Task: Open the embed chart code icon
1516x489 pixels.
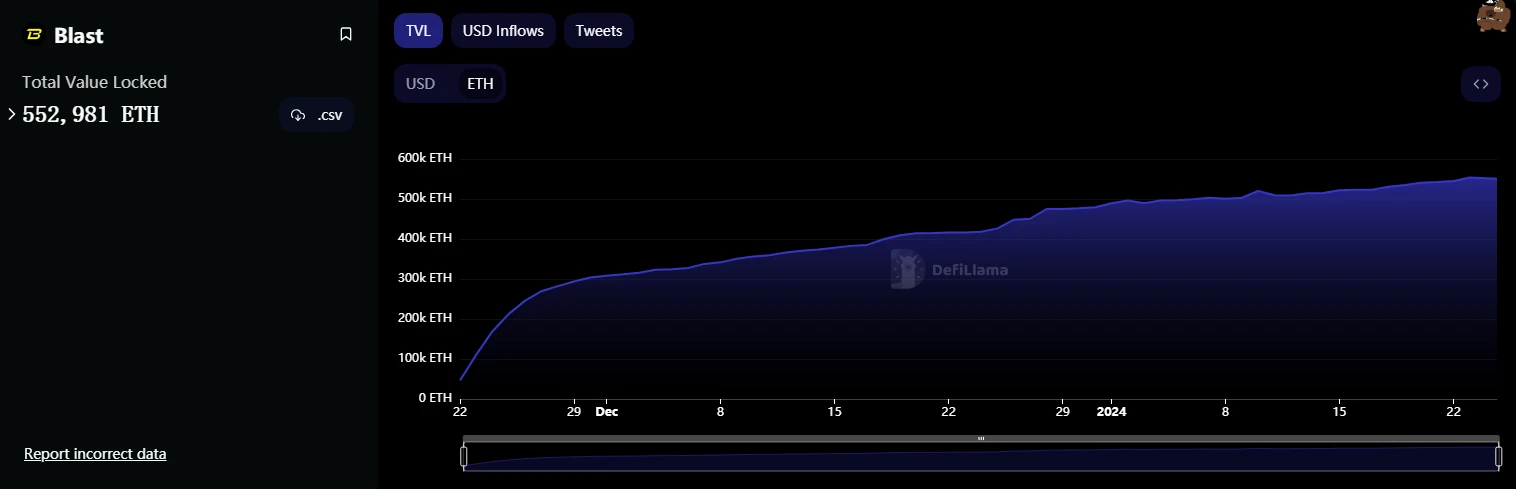Action: point(1480,84)
